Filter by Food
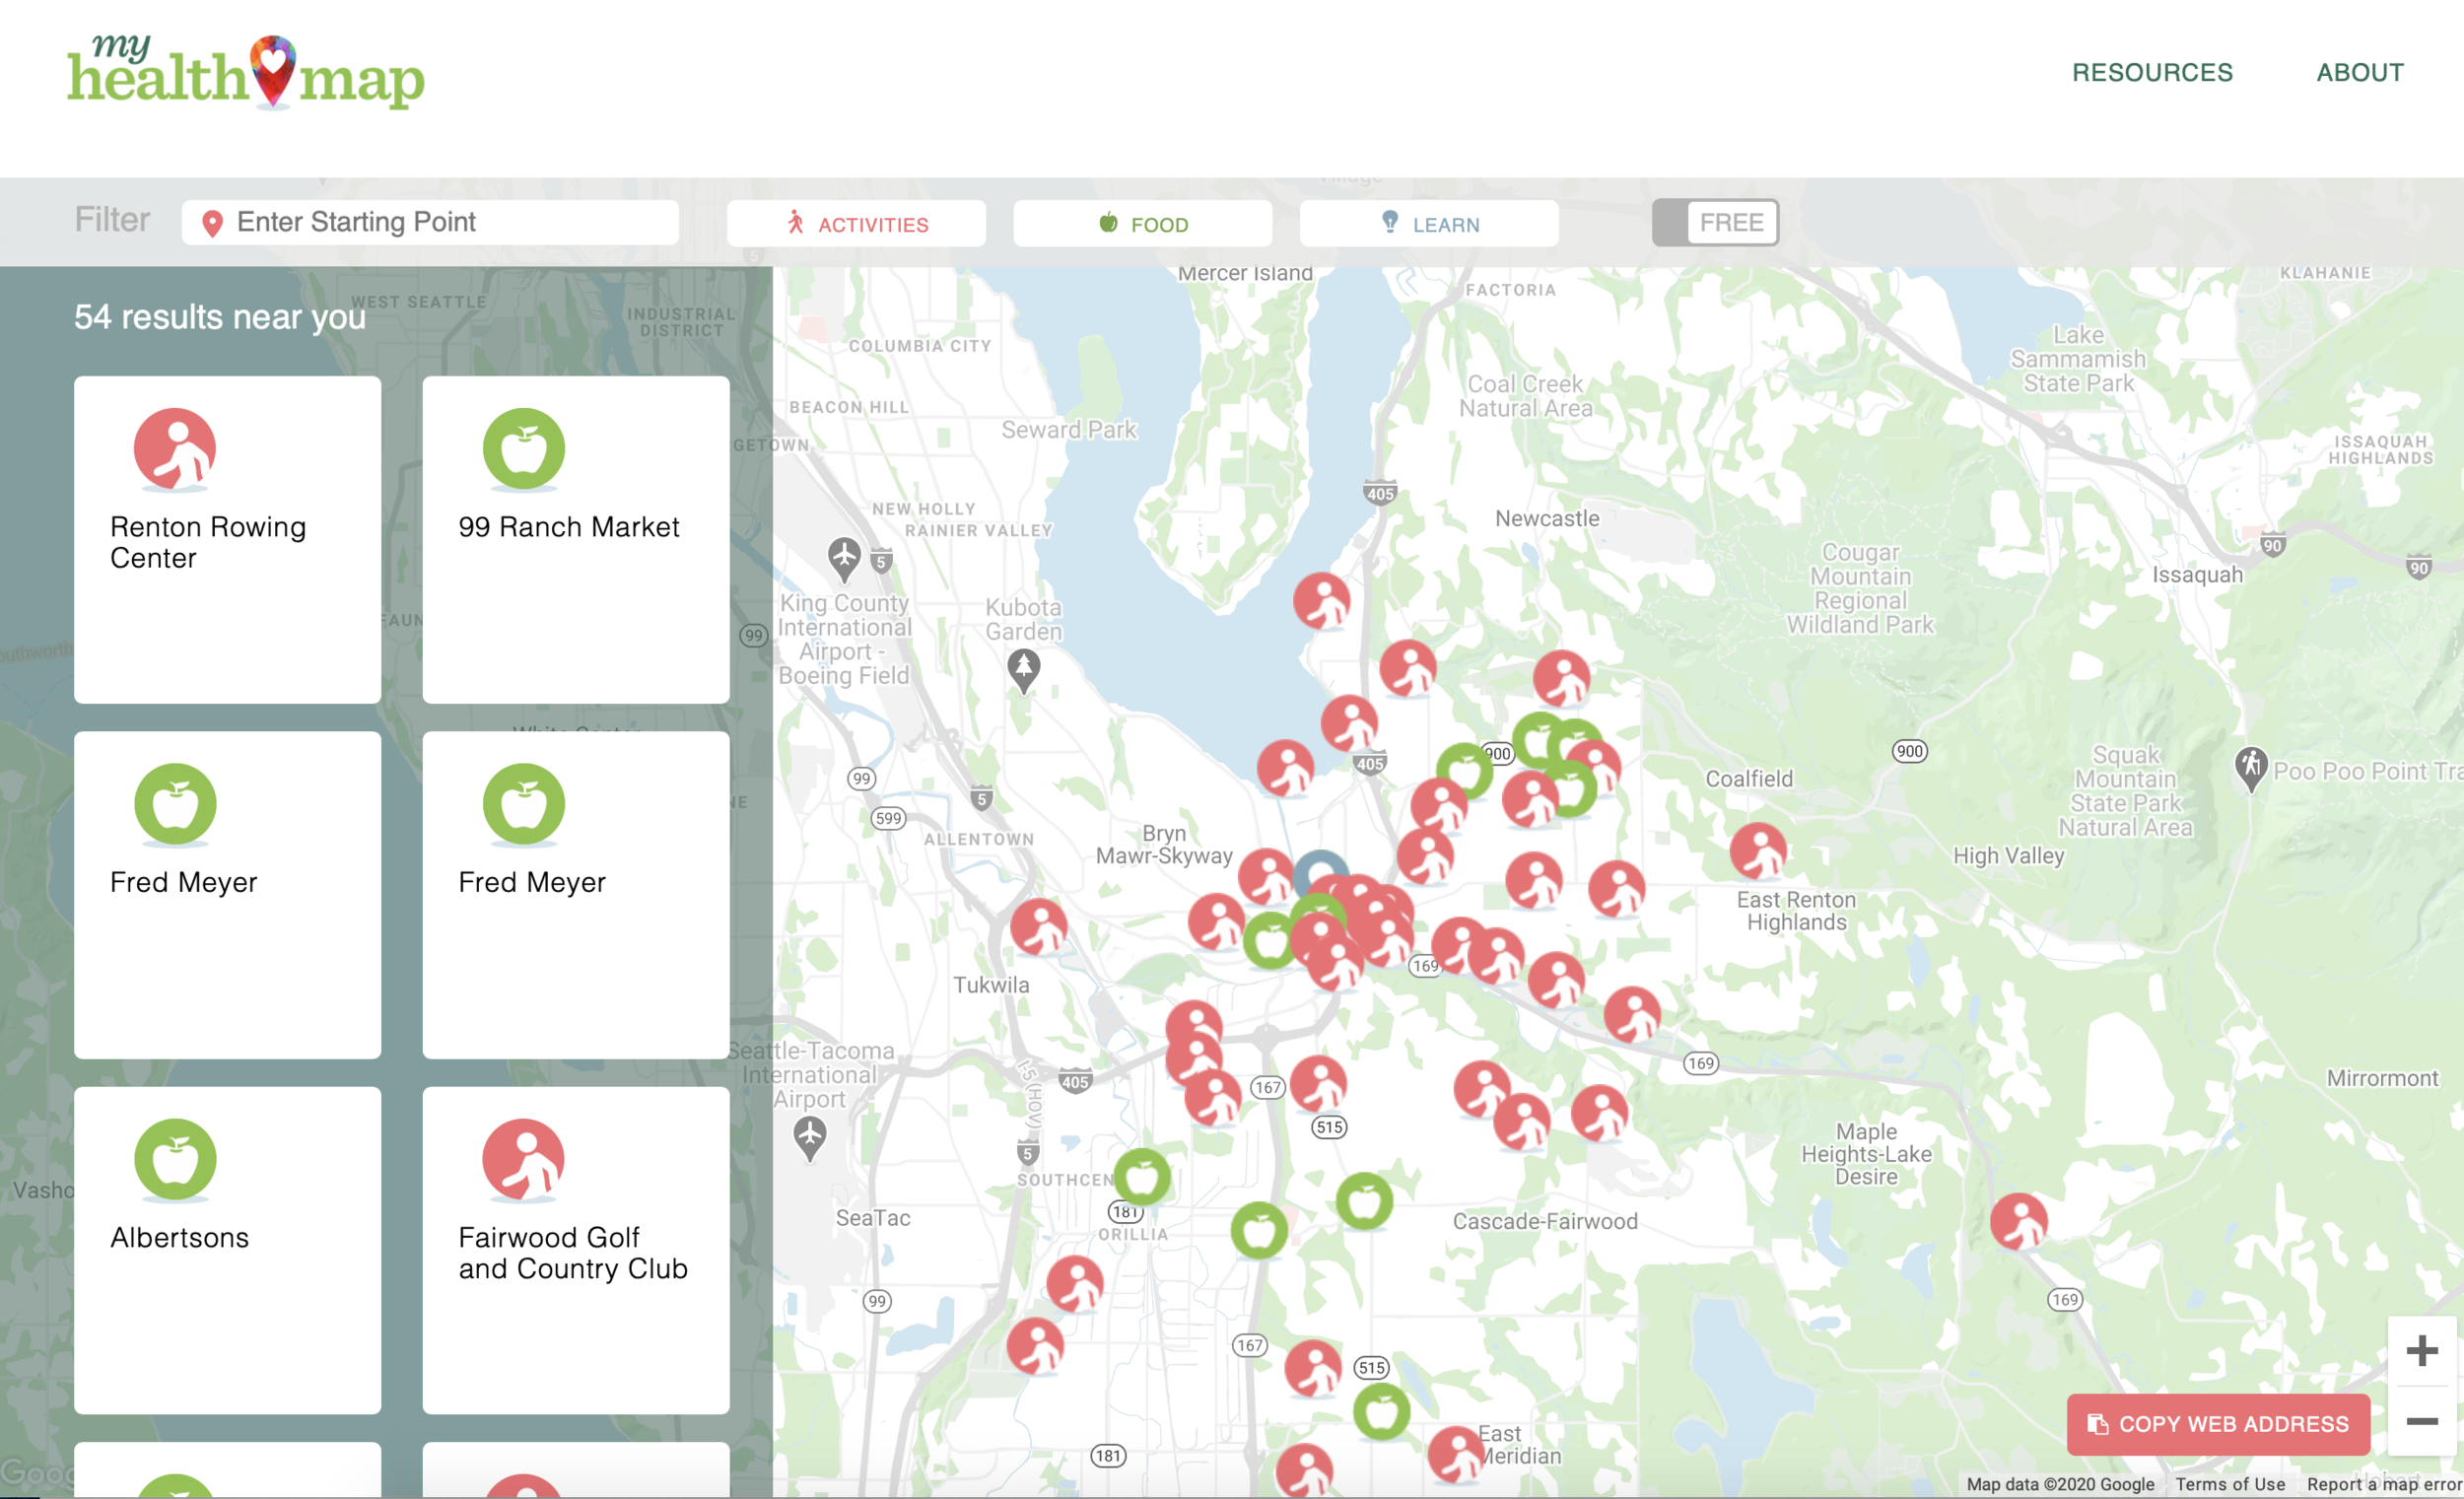2464x1499 pixels. pos(1142,223)
